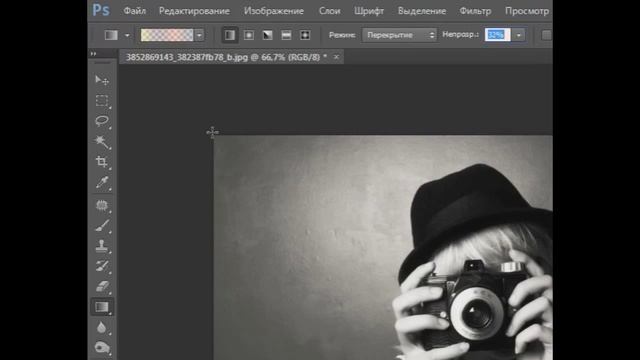Click the gradient preview swatch
This screenshot has width=640, height=360.
click(x=167, y=35)
